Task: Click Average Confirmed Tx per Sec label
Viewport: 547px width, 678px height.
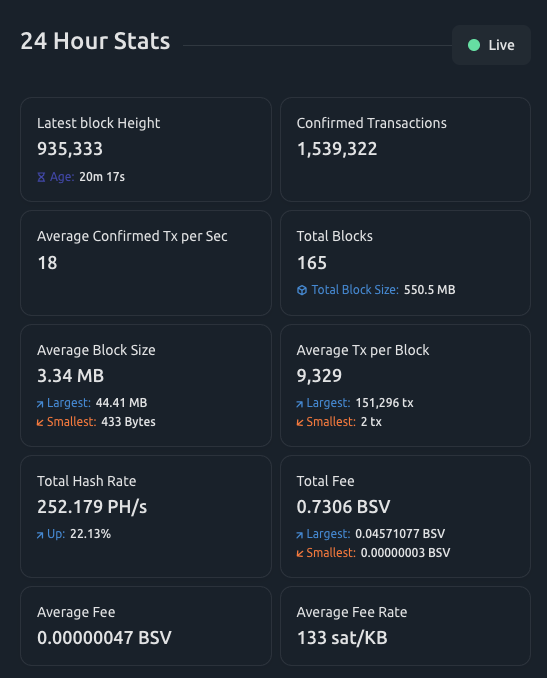Action: (x=132, y=237)
